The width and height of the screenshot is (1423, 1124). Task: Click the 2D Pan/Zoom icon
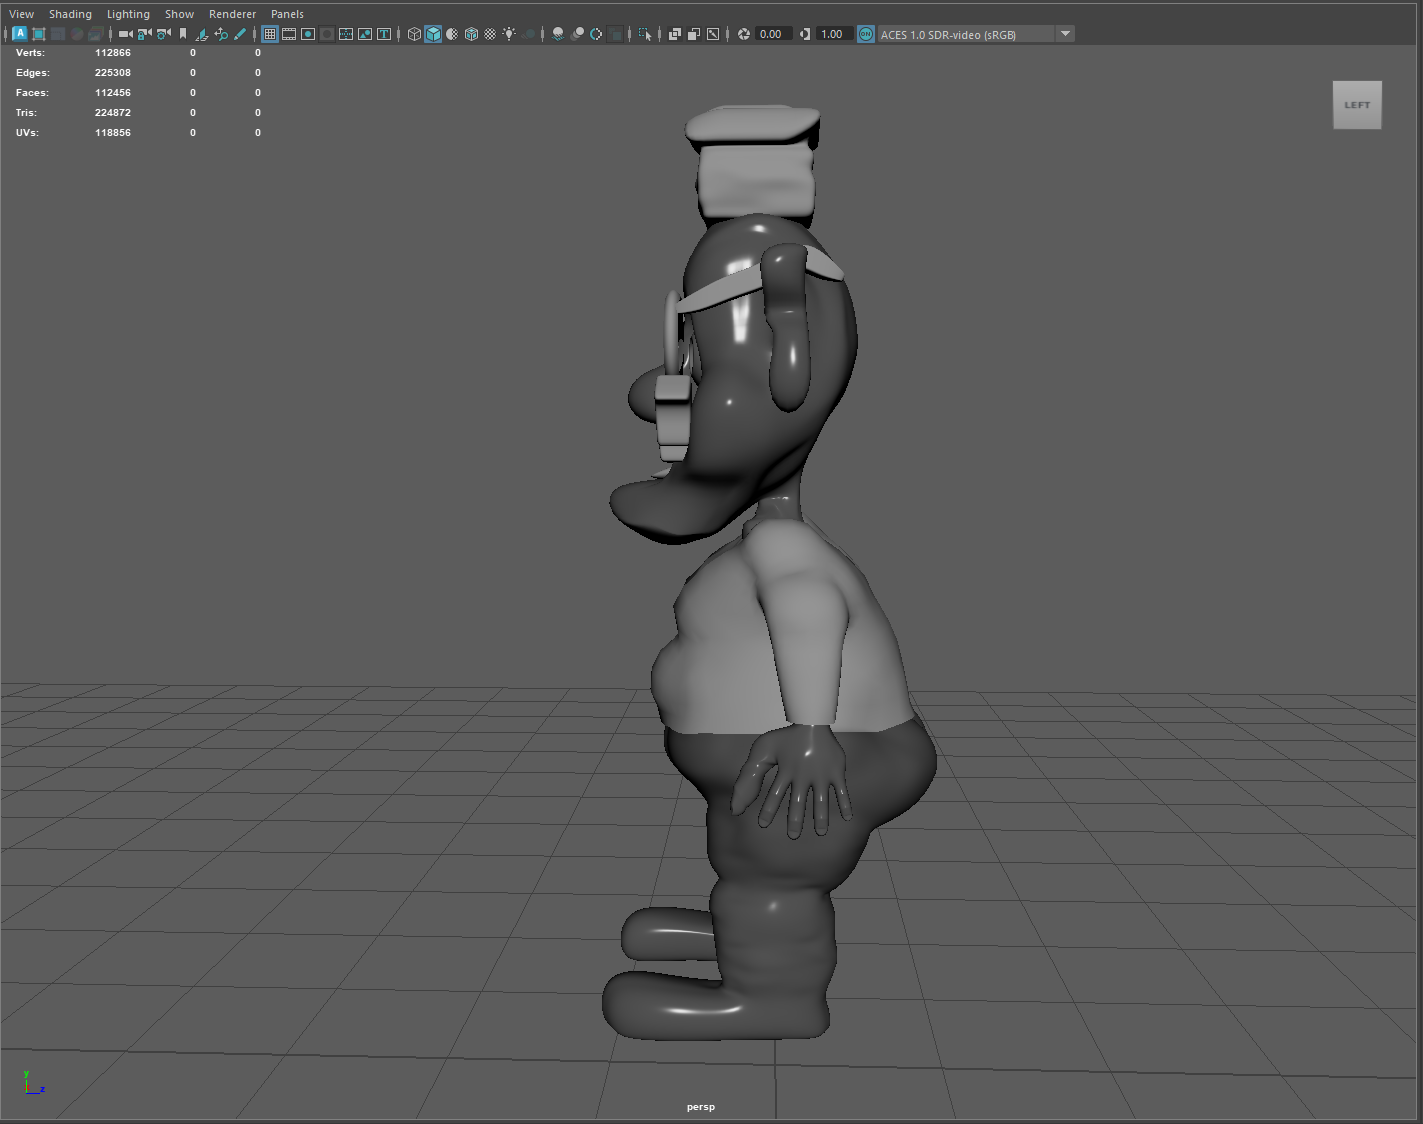tap(221, 34)
